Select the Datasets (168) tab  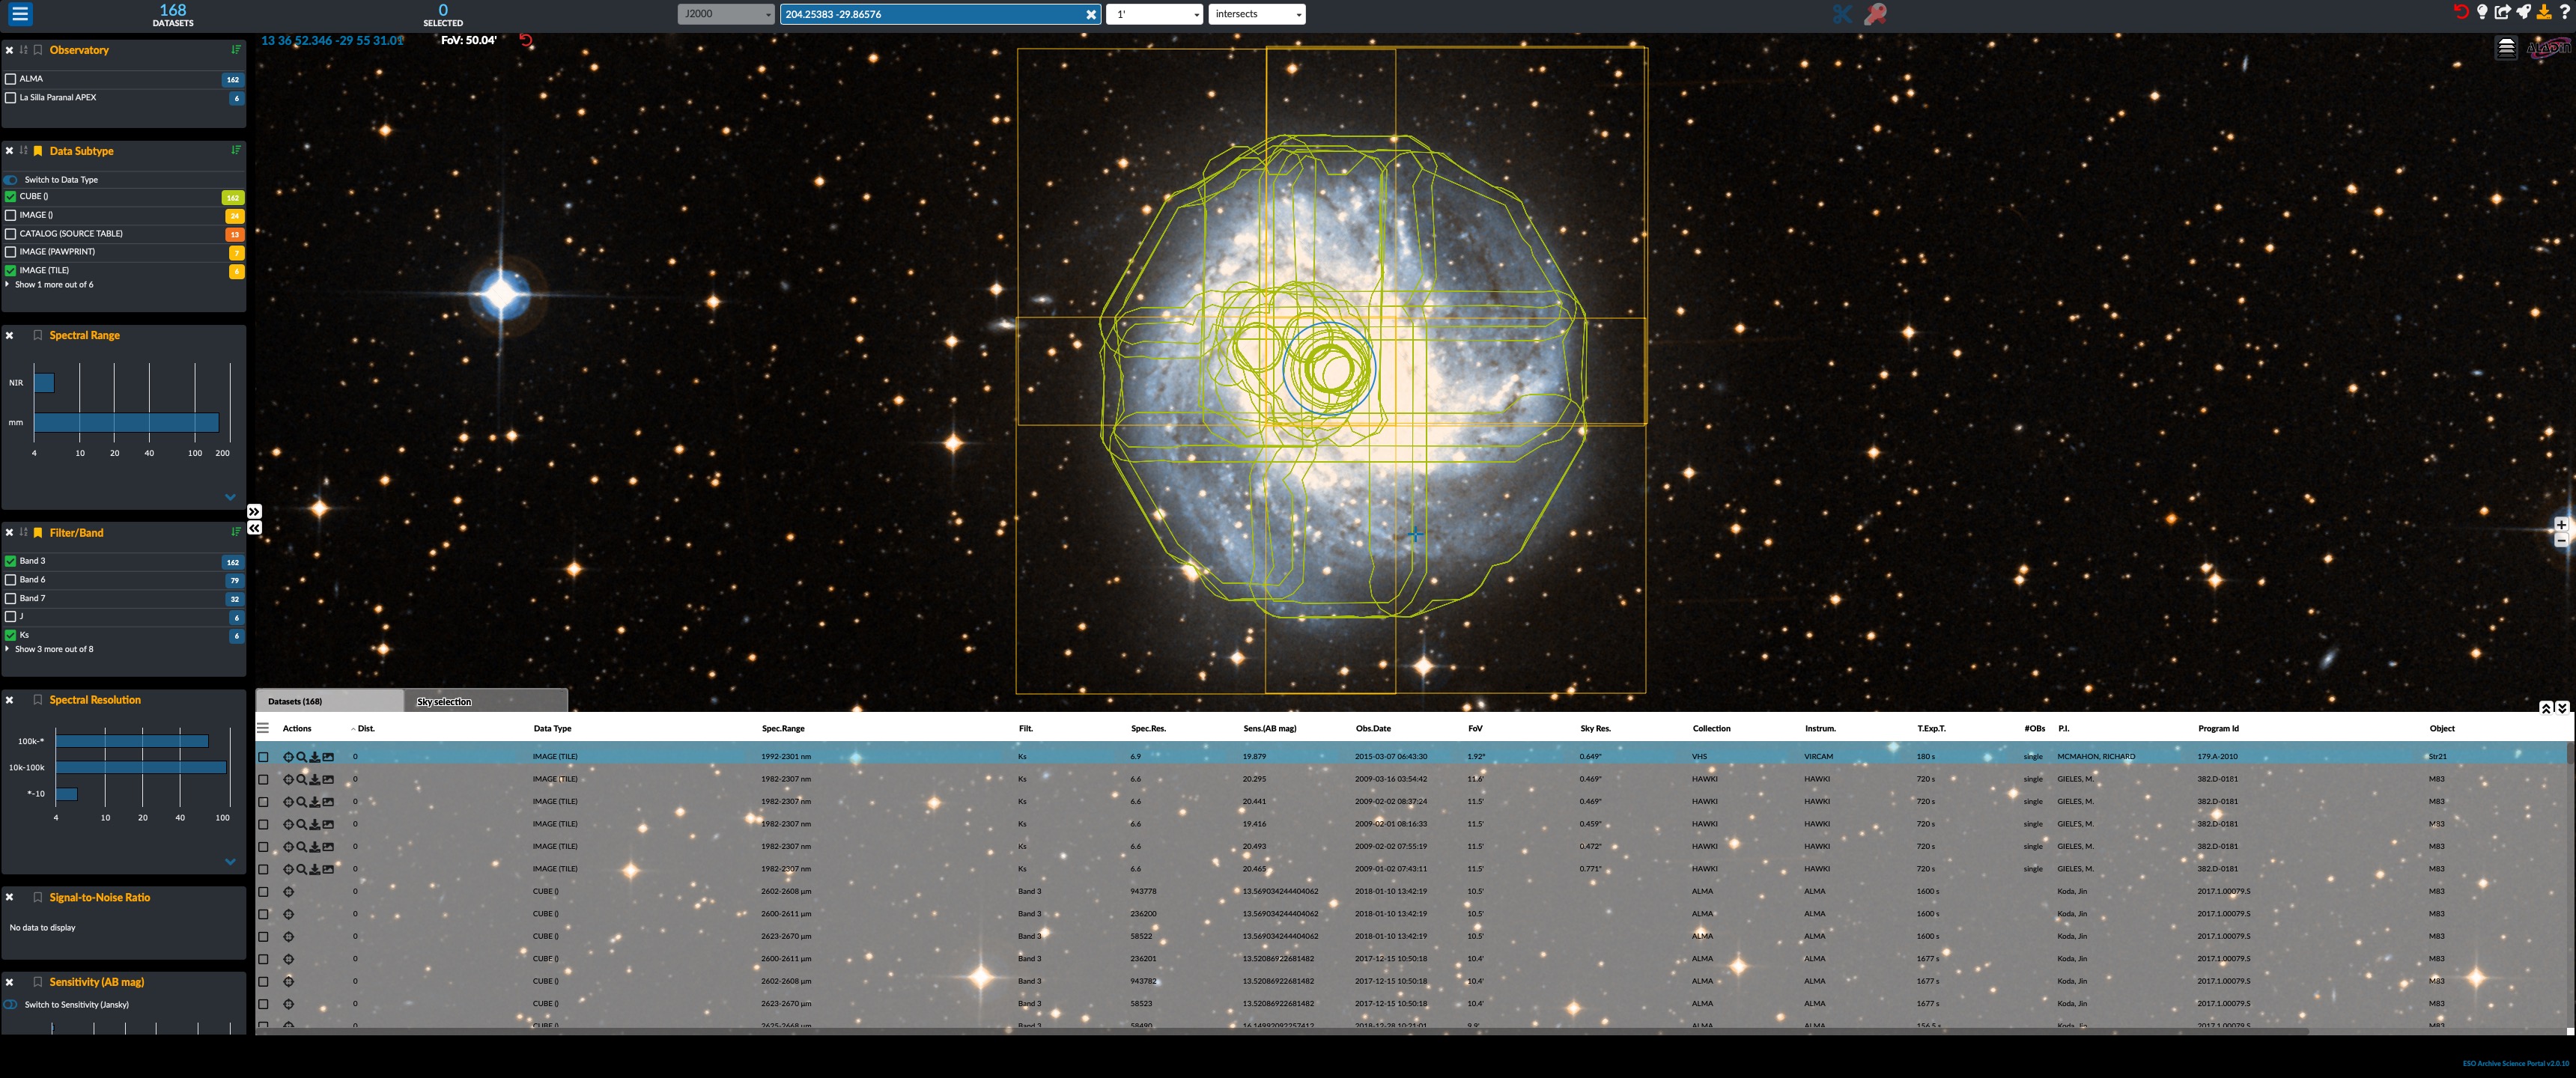tap(295, 702)
